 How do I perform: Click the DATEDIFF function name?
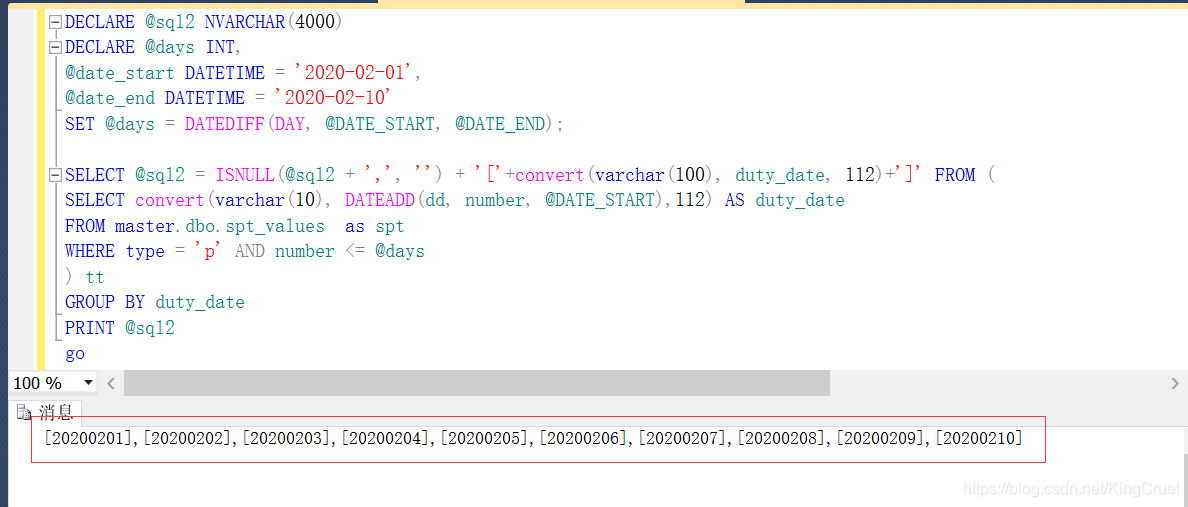click(x=225, y=124)
